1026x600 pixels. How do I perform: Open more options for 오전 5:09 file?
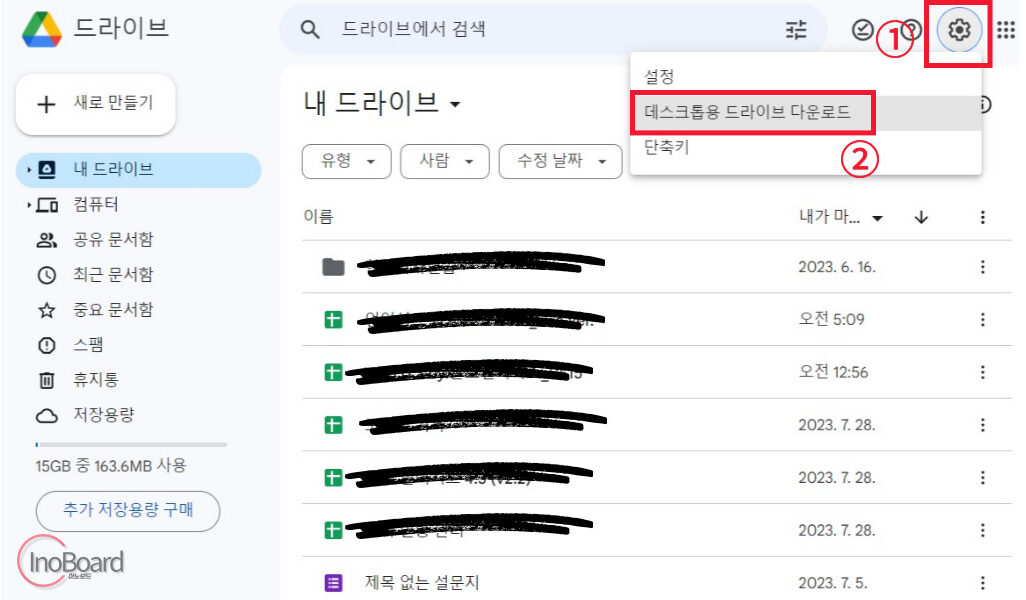coord(982,319)
